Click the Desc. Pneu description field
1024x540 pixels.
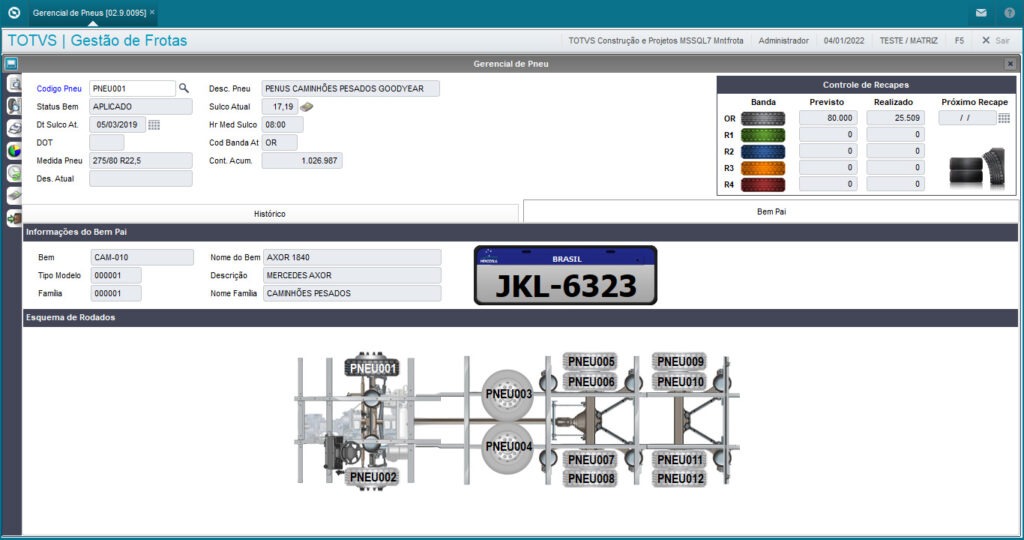pyautogui.click(x=351, y=88)
